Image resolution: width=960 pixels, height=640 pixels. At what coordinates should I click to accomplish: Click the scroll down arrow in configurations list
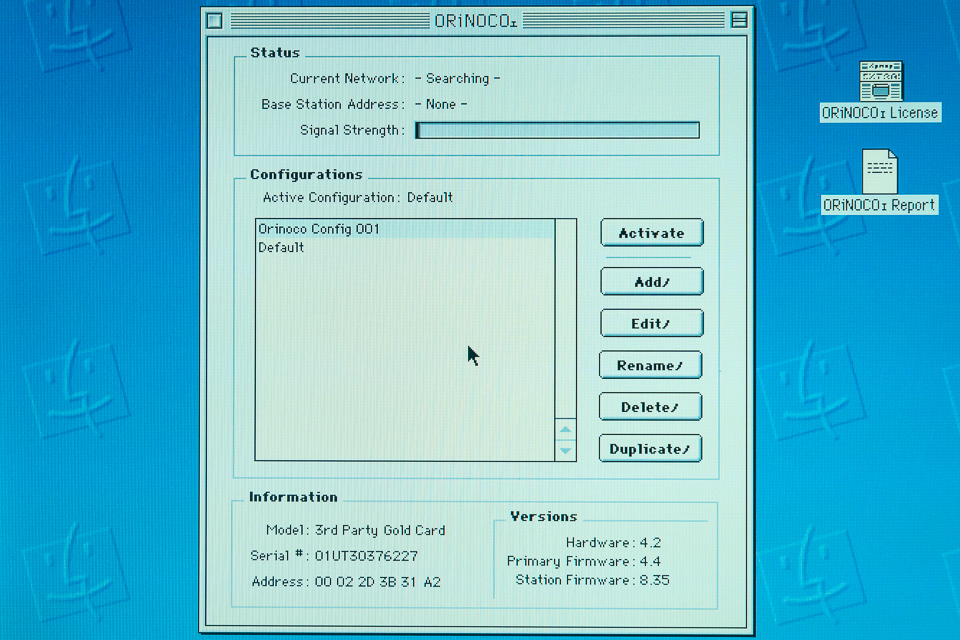pyautogui.click(x=566, y=450)
